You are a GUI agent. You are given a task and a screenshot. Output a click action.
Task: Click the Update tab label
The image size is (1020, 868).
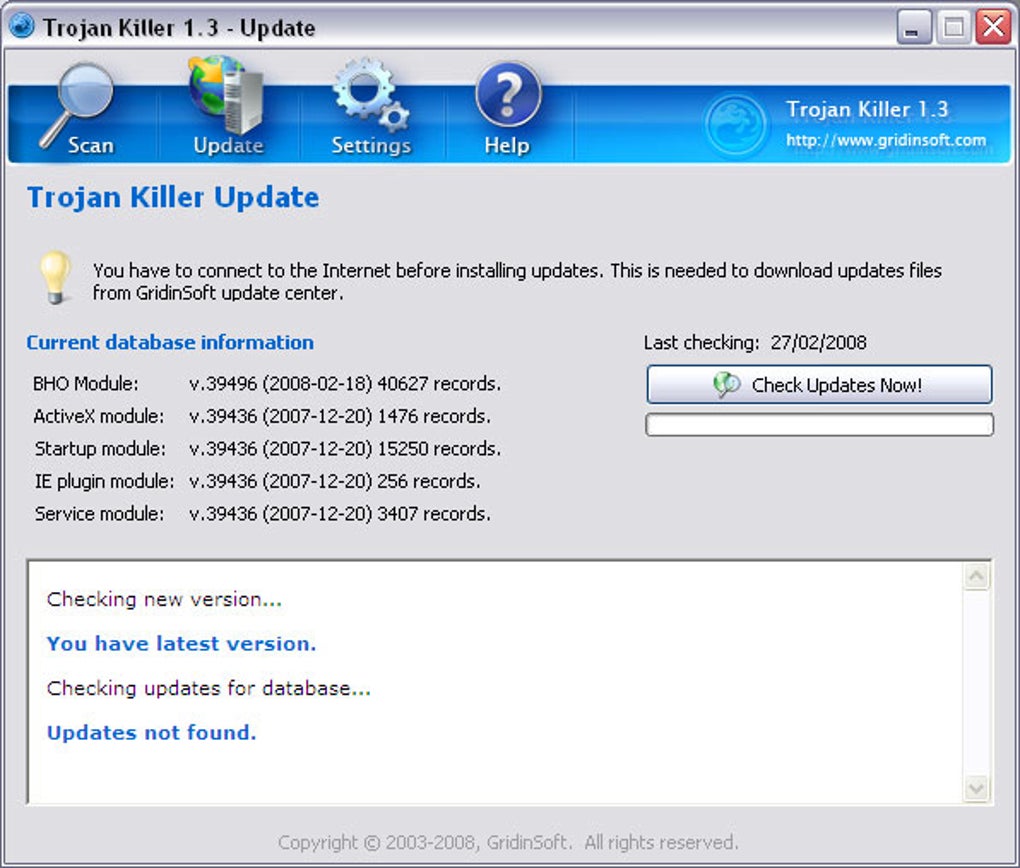[x=228, y=145]
